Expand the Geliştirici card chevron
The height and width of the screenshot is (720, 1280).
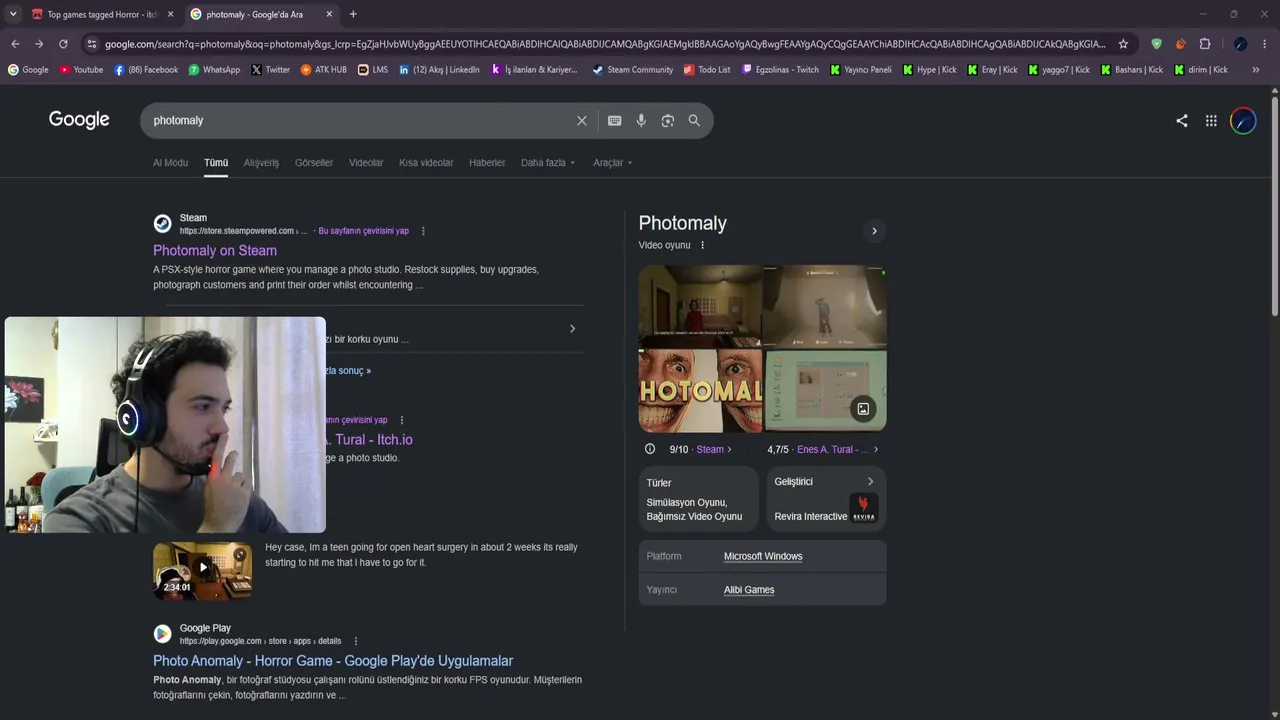pos(870,481)
